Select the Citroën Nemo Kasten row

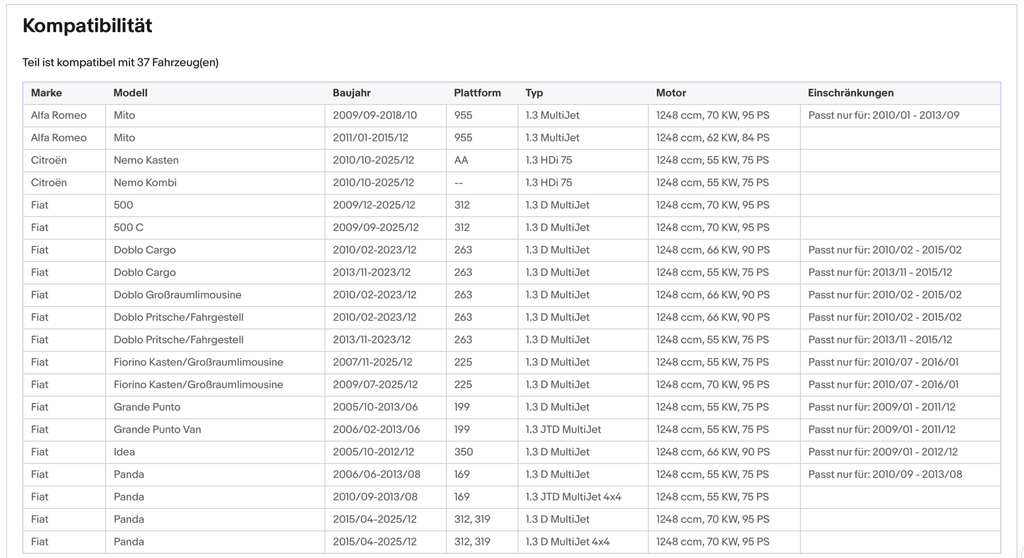click(511, 160)
